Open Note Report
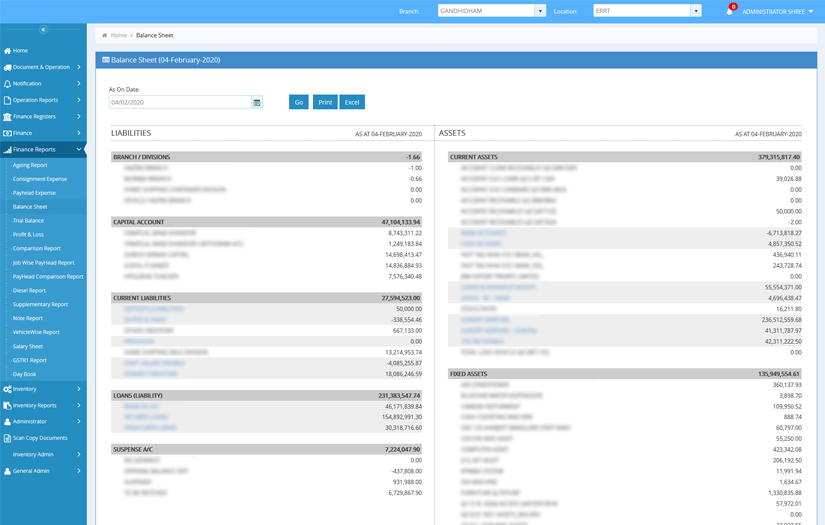 (x=28, y=318)
